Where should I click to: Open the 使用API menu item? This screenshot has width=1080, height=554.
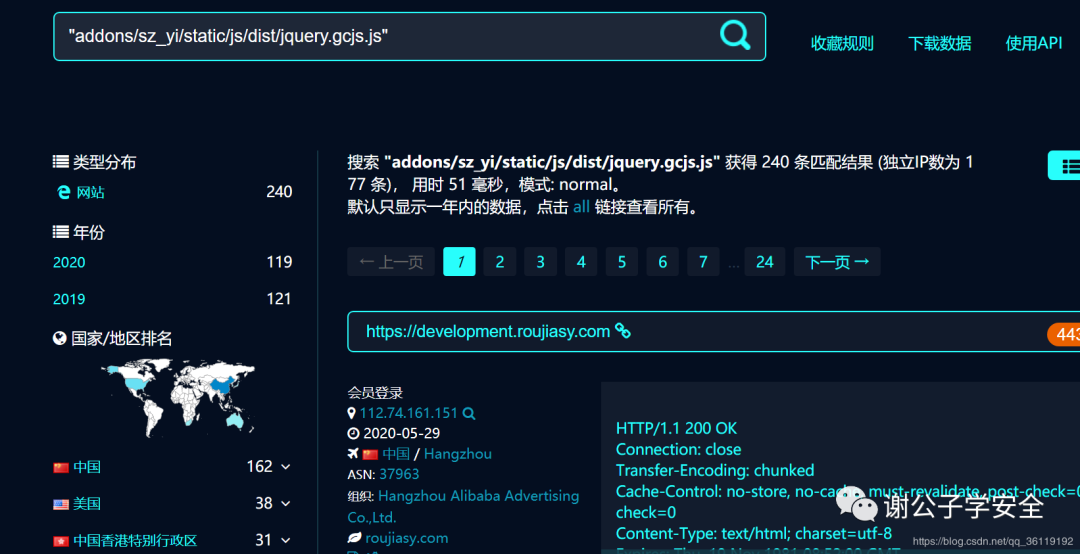coord(1034,43)
